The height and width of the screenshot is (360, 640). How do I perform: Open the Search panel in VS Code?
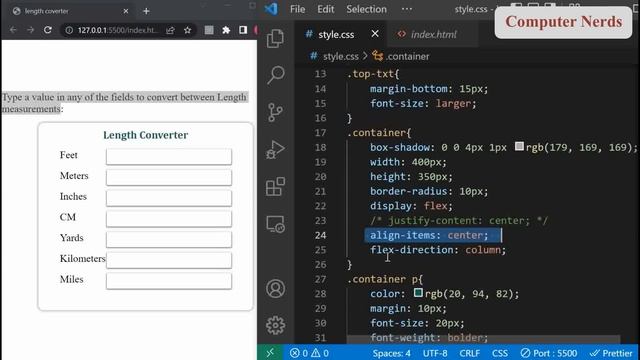pos(276,75)
